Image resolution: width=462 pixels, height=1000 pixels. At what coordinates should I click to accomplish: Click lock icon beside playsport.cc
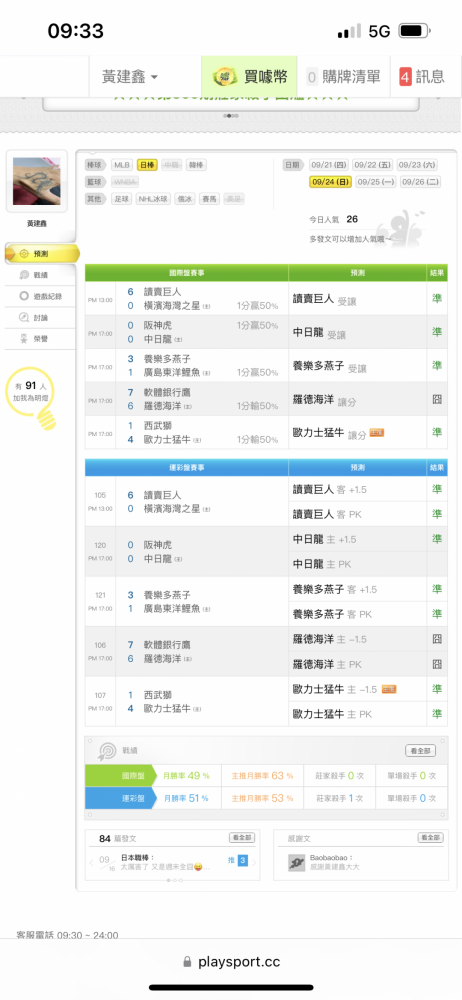coord(187,962)
